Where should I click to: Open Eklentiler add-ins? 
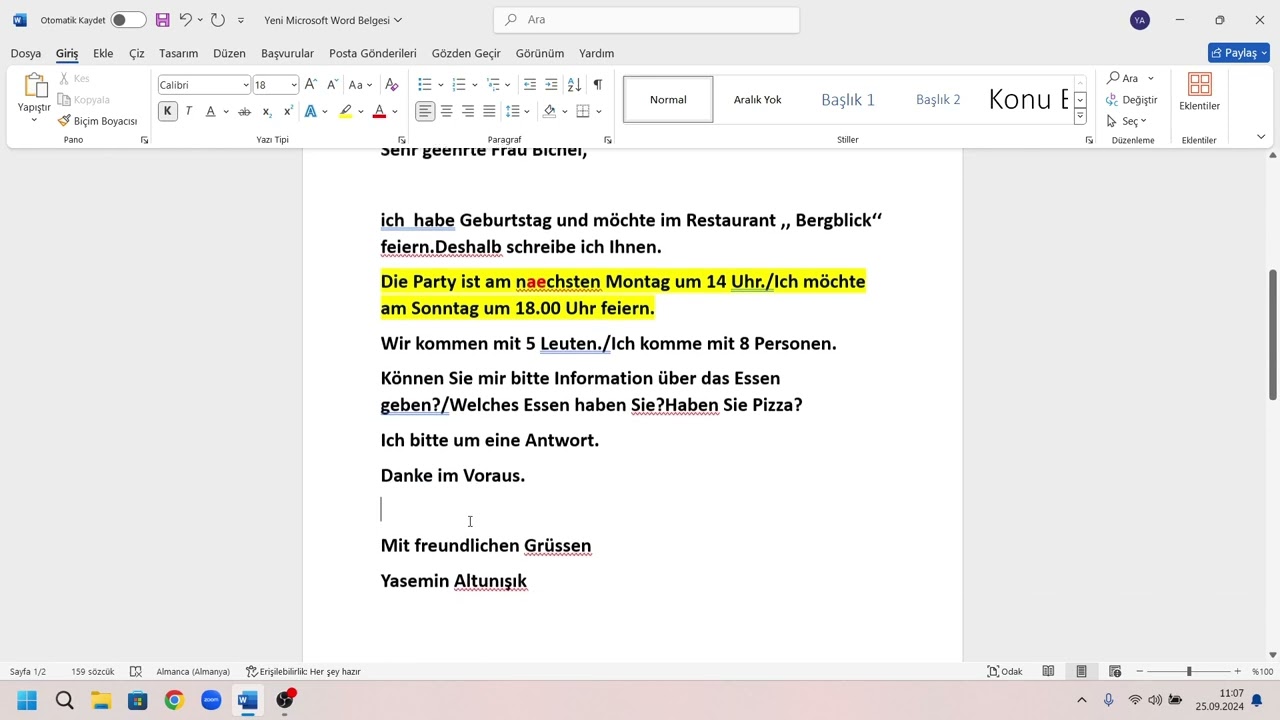[1199, 91]
